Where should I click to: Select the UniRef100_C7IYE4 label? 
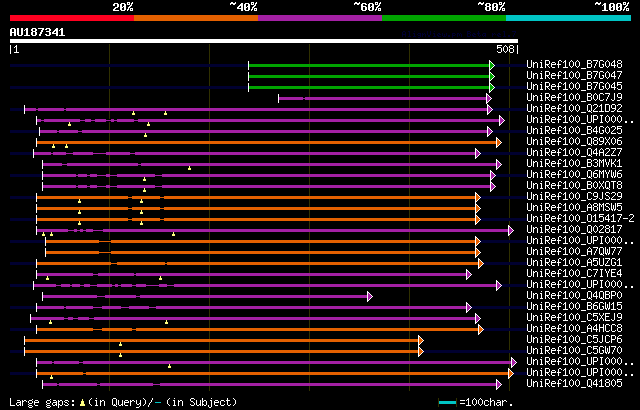574,274
